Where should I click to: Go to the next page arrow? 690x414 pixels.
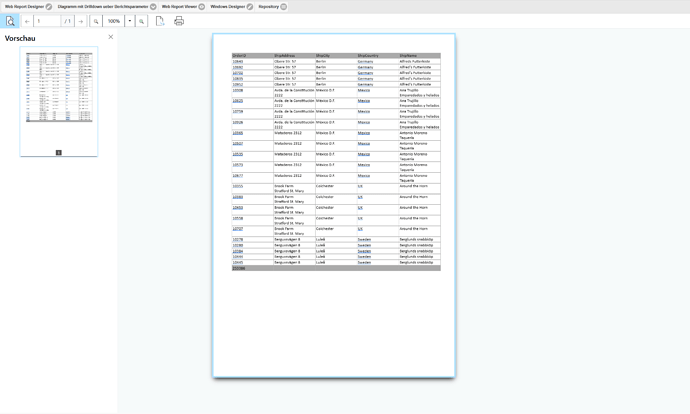[x=81, y=21]
